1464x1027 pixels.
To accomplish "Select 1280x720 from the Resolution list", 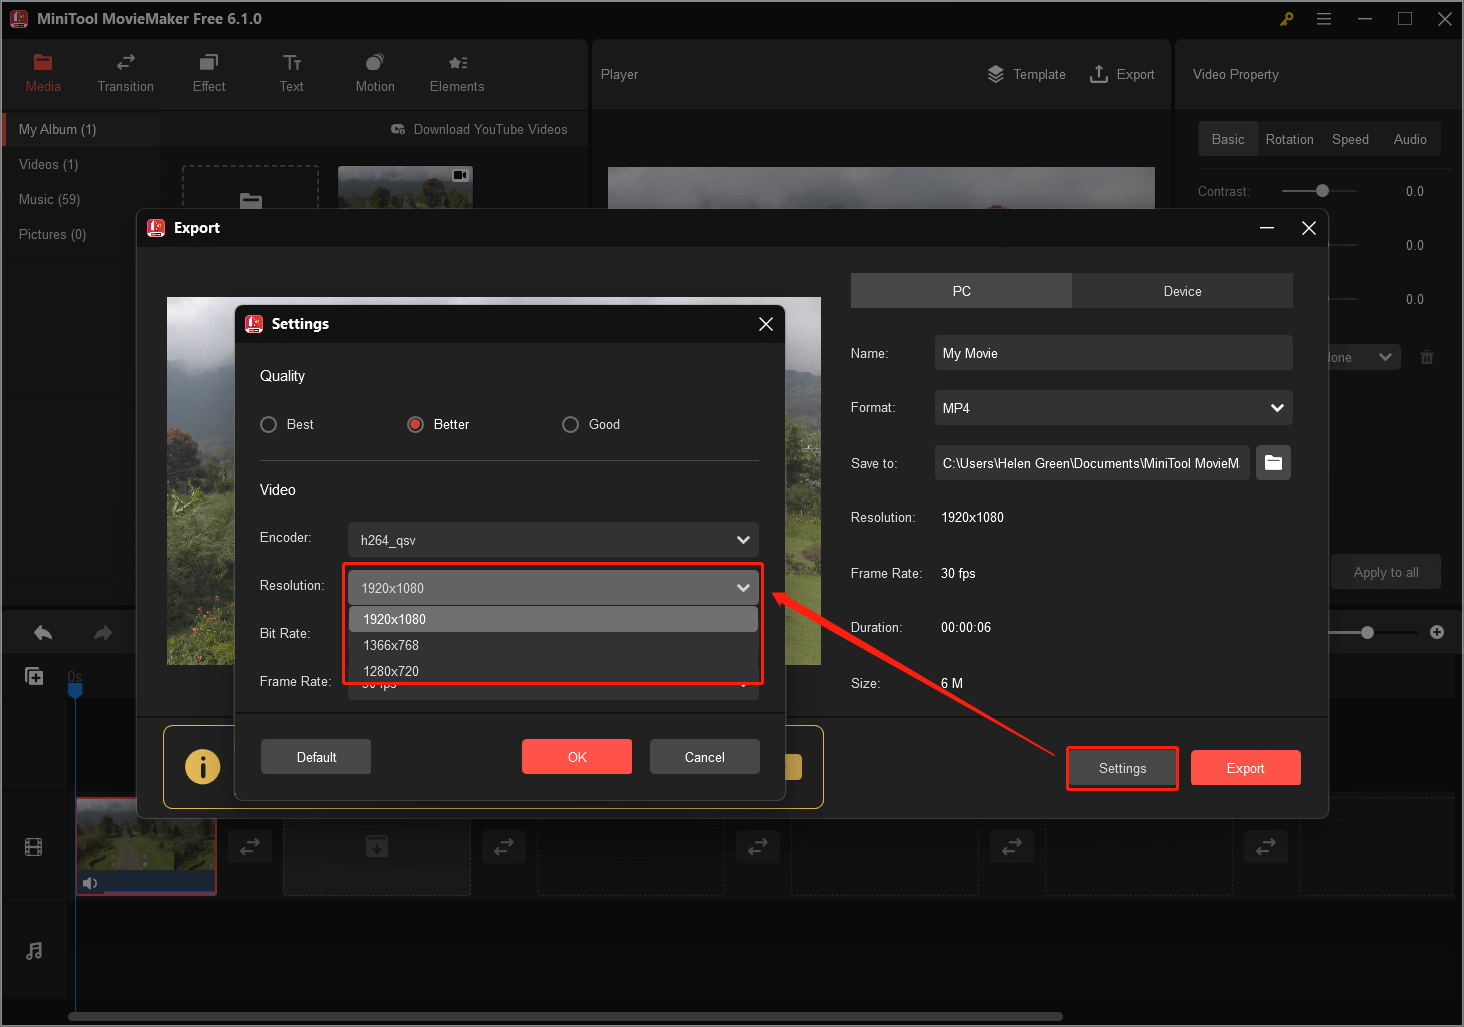I will pos(391,671).
